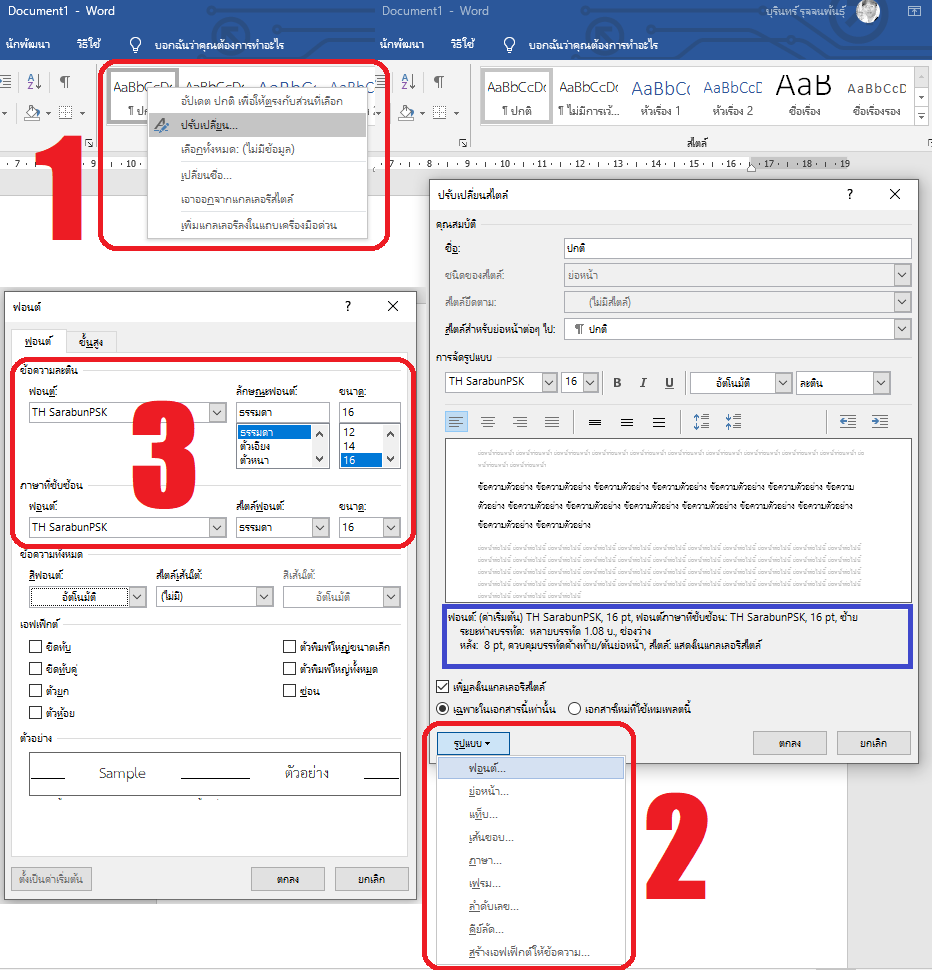Click the decrease indent icon

click(848, 422)
